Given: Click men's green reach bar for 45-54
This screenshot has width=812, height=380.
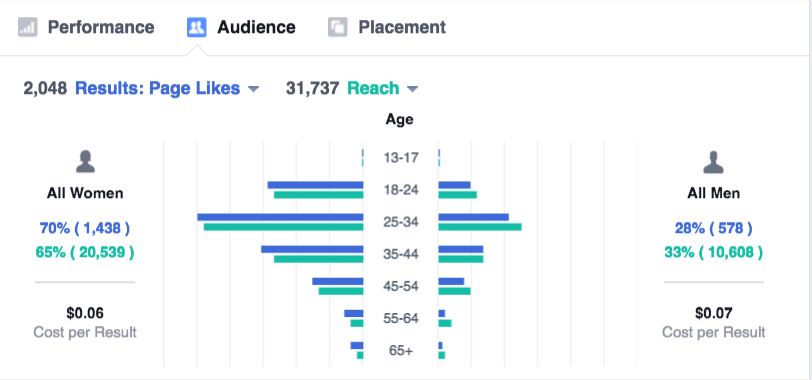Looking at the screenshot, I should coord(454,291).
